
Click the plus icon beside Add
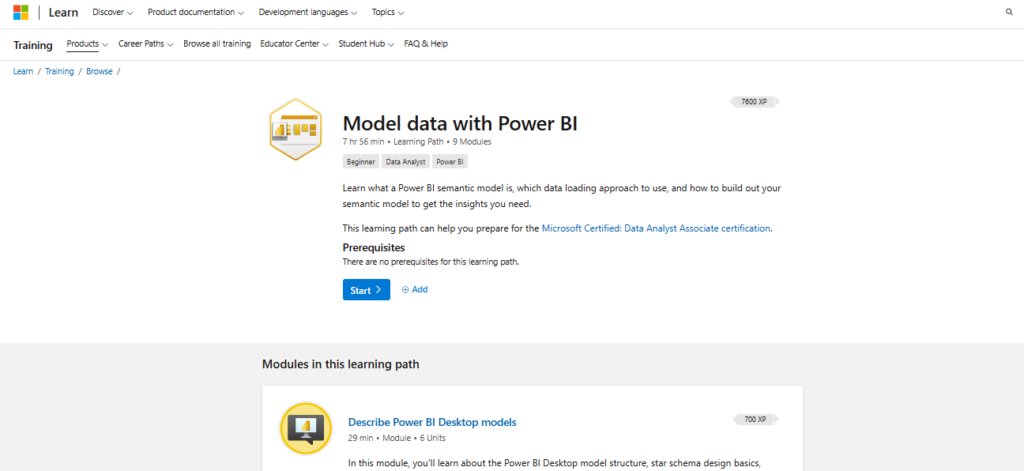click(405, 289)
